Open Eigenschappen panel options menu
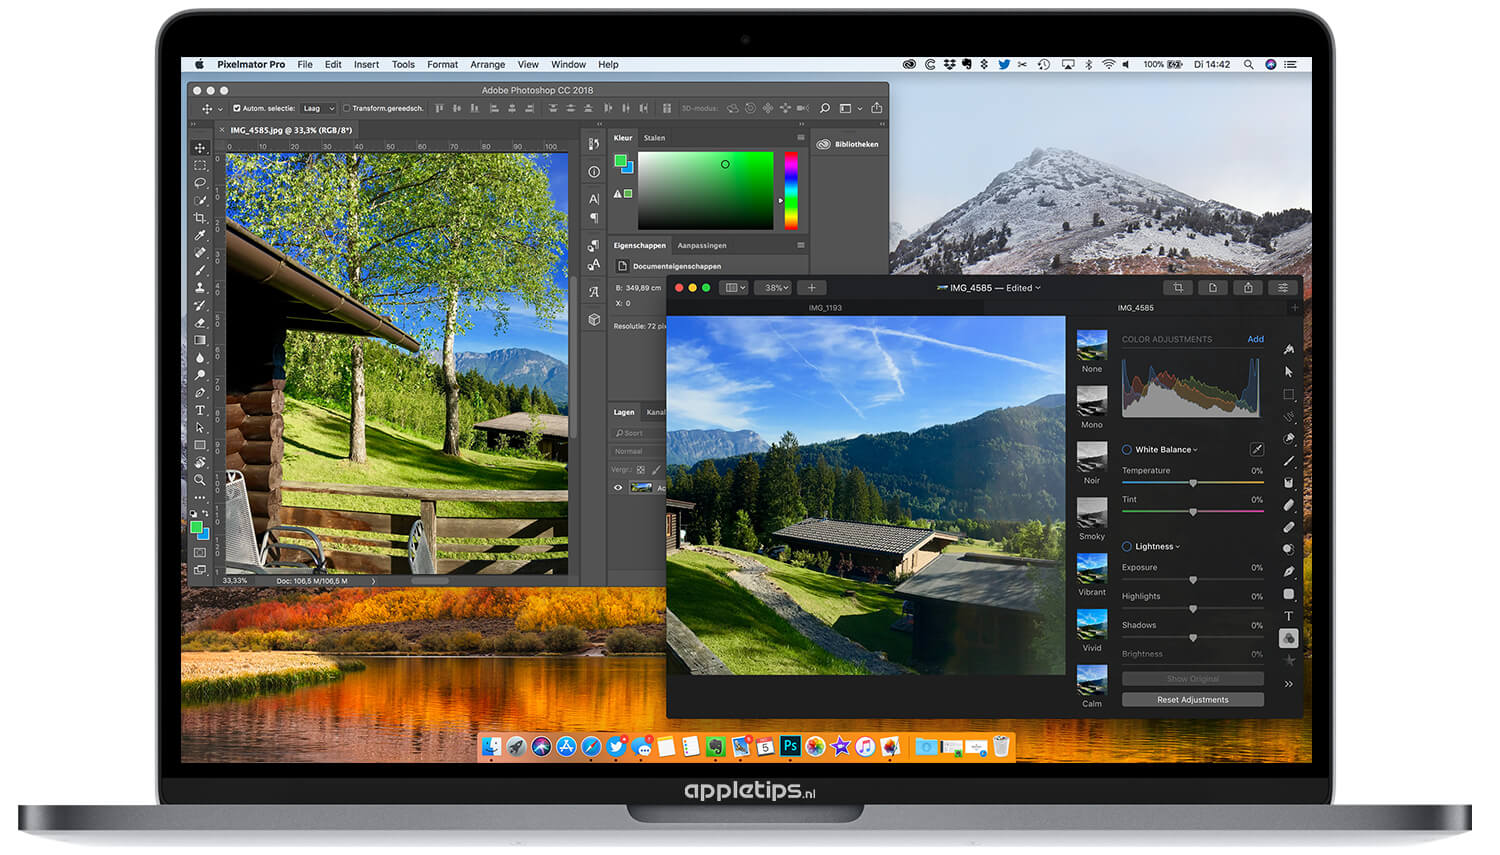This screenshot has width=1500, height=855. [x=801, y=245]
